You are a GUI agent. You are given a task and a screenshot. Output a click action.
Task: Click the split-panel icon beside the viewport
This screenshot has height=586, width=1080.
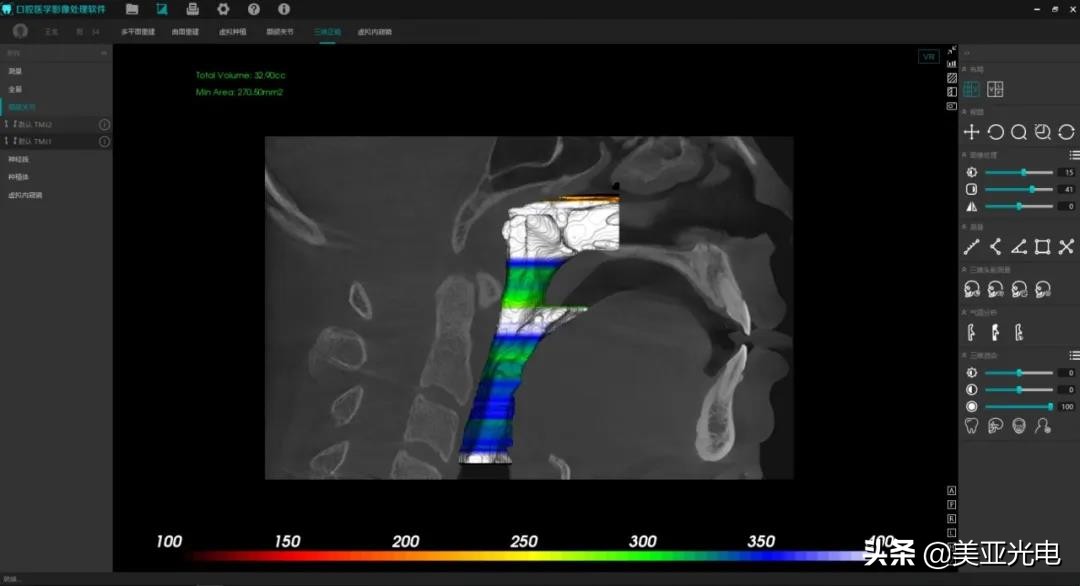tap(951, 92)
